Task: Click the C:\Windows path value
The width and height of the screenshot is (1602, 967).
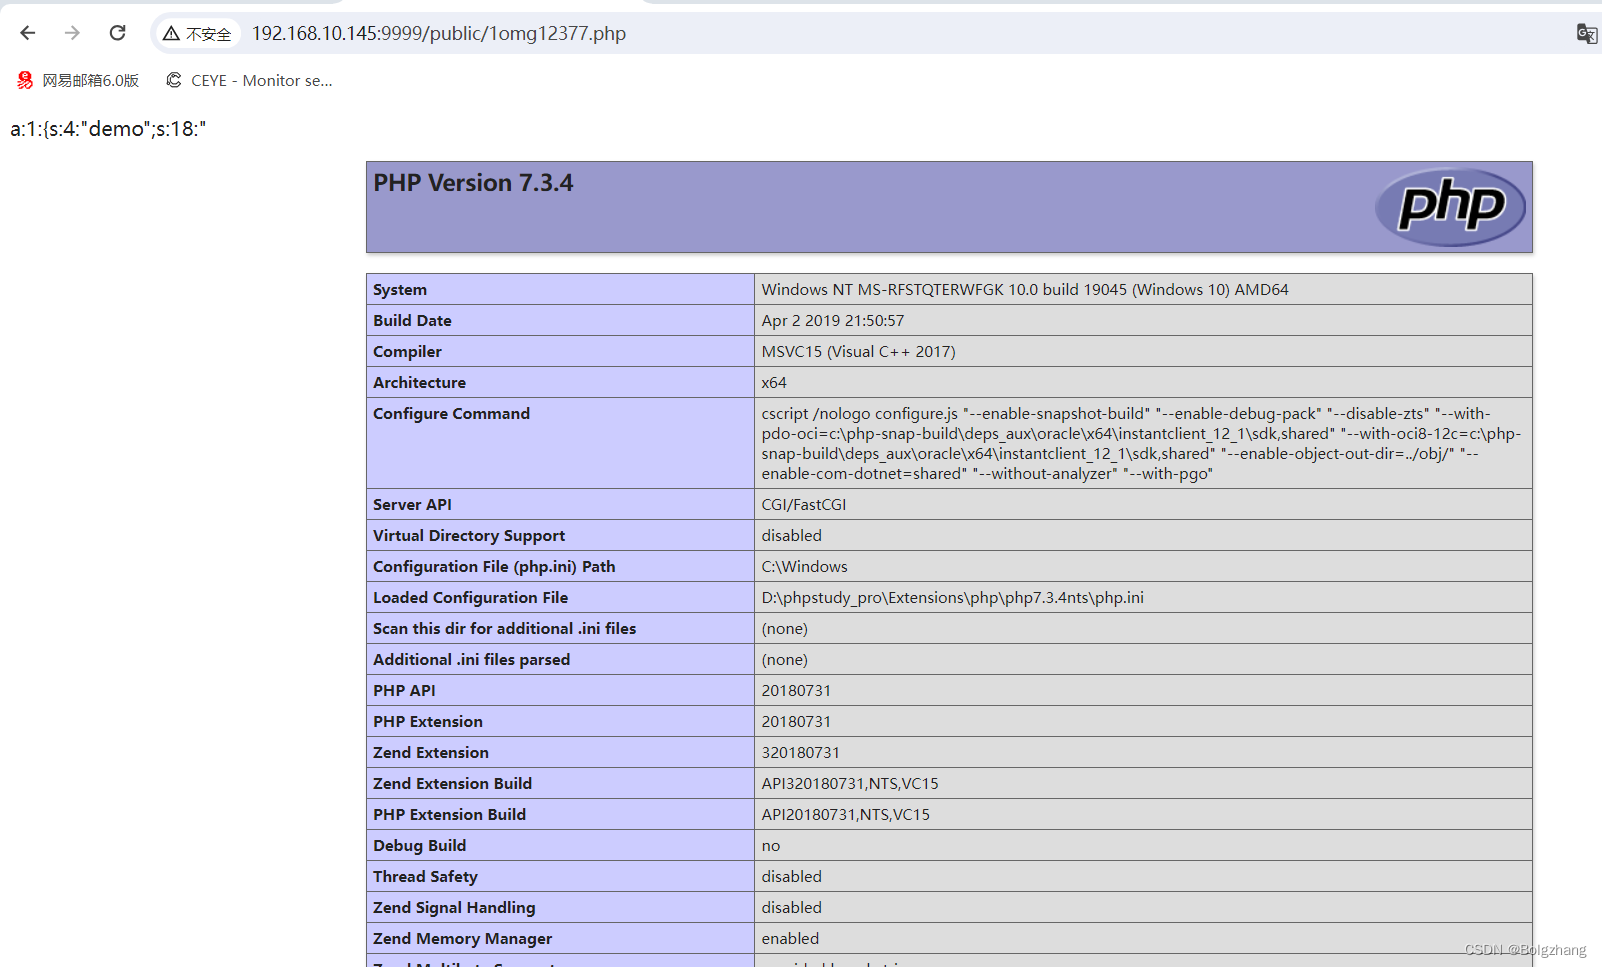Action: tap(804, 567)
